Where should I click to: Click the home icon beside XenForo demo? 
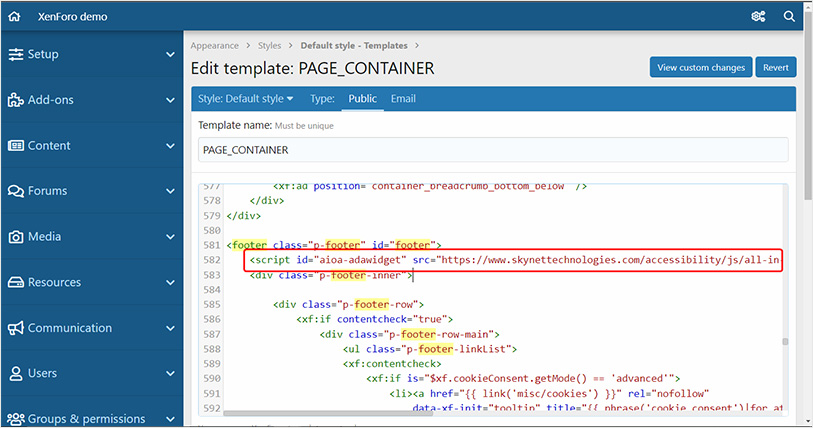tap(15, 17)
